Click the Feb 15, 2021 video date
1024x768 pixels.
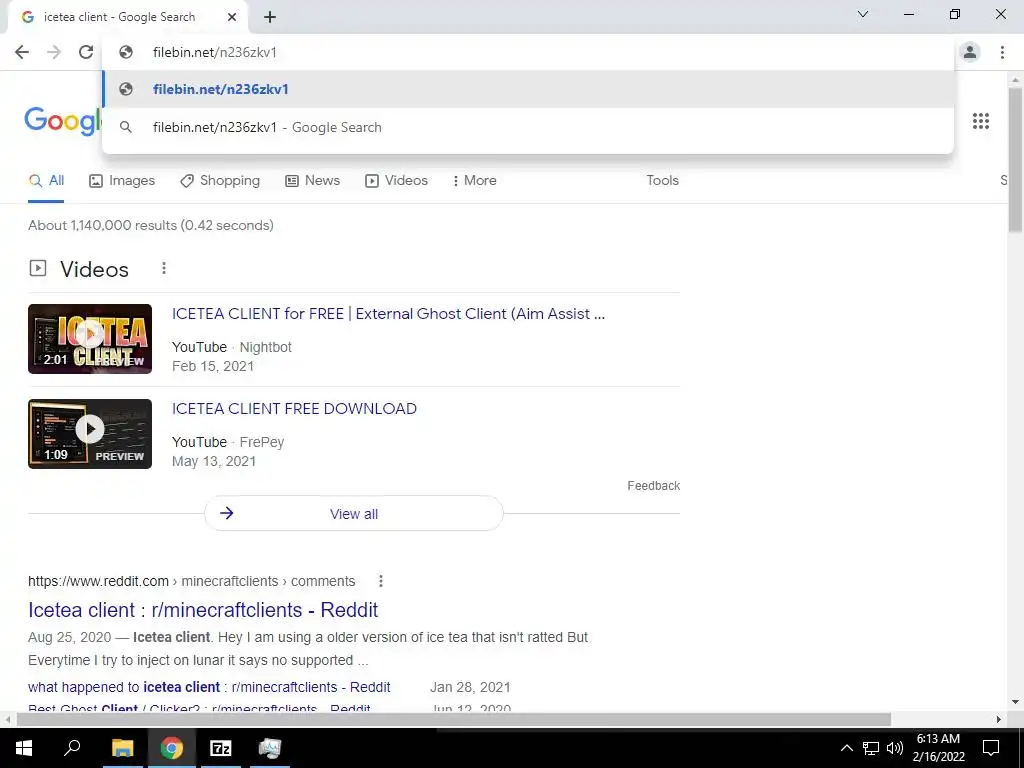pyautogui.click(x=213, y=366)
